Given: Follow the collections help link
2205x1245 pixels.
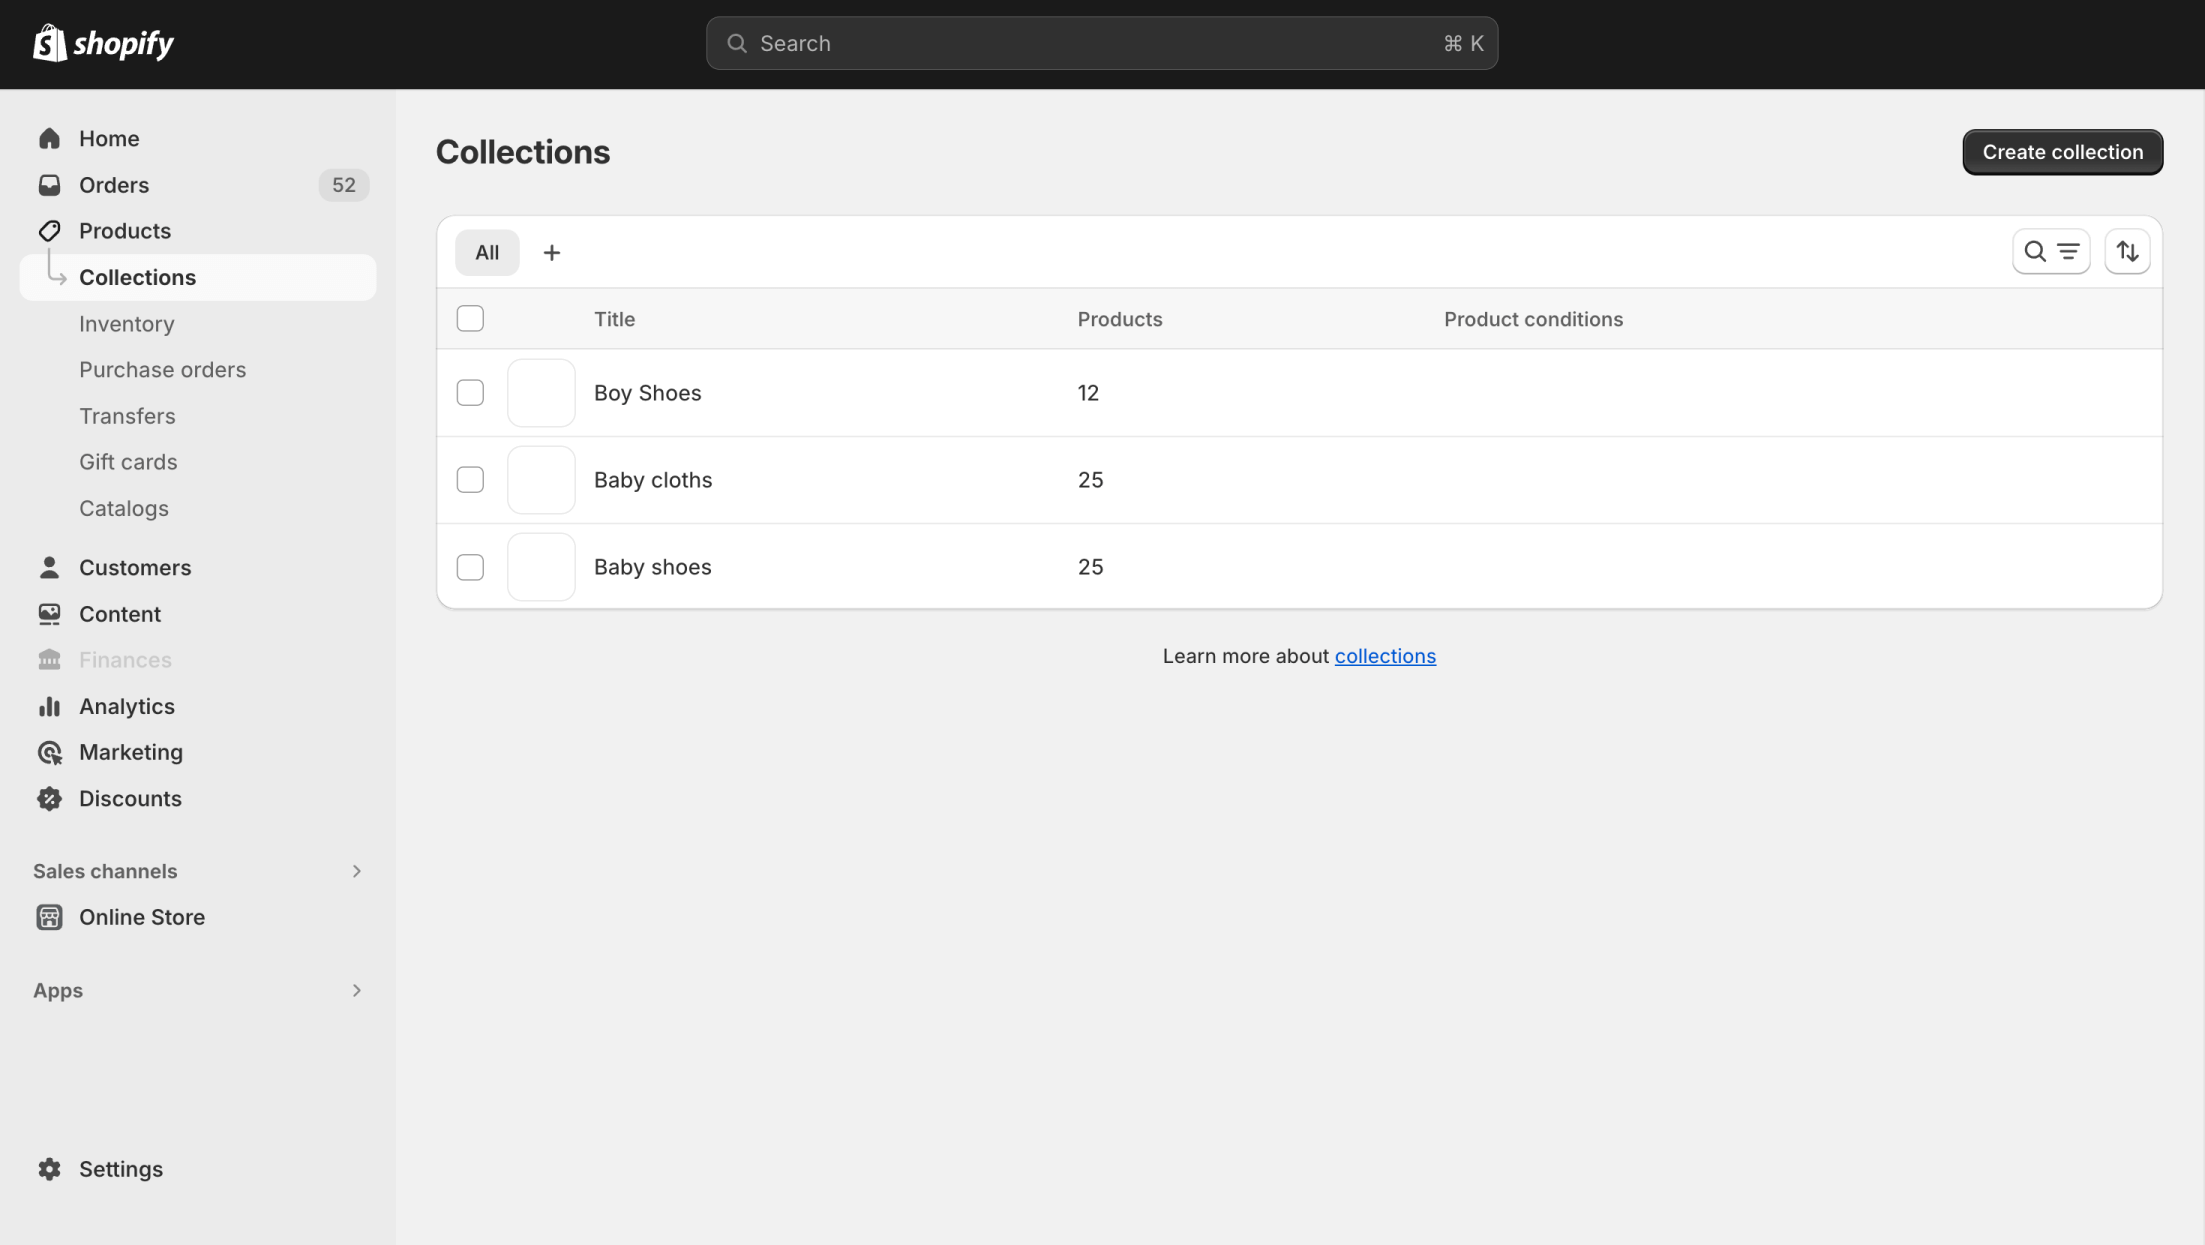Looking at the screenshot, I should [x=1384, y=656].
